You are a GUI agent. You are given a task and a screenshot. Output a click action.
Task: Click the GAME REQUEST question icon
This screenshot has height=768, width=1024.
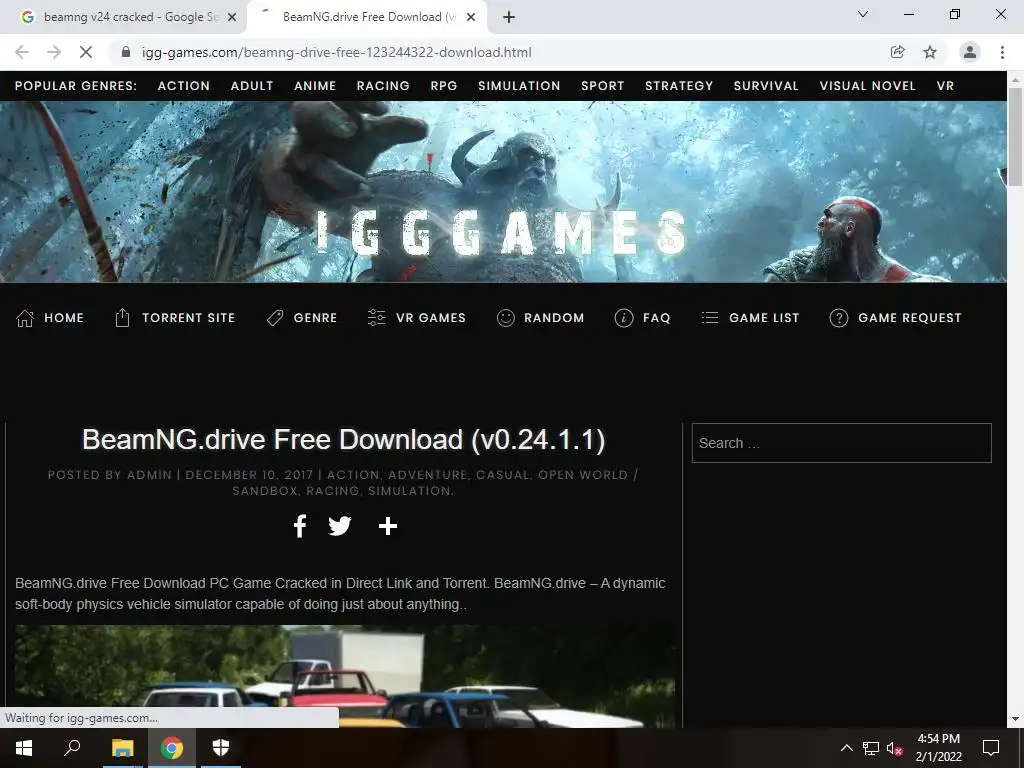(x=839, y=318)
